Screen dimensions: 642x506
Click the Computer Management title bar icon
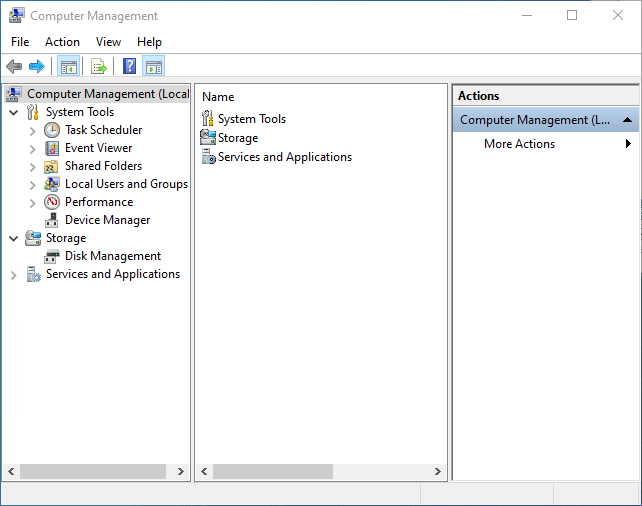pyautogui.click(x=17, y=16)
